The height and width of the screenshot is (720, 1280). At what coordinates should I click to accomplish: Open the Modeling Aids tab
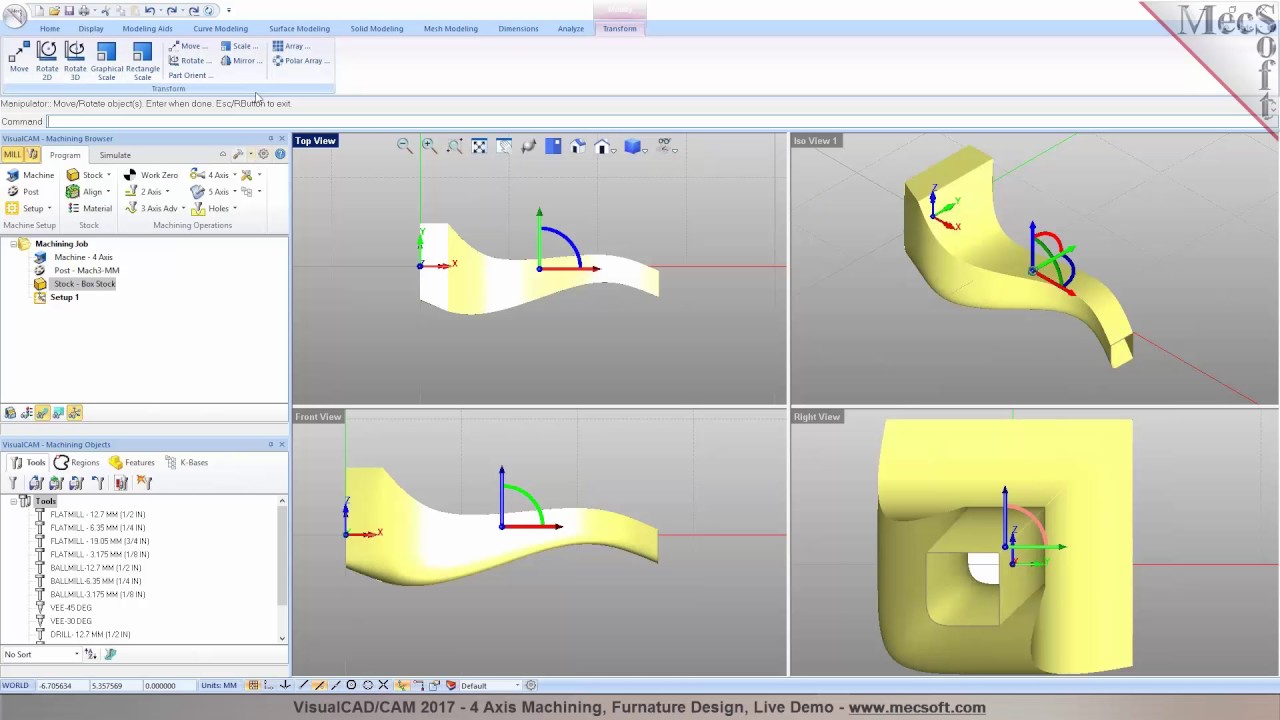(x=147, y=29)
